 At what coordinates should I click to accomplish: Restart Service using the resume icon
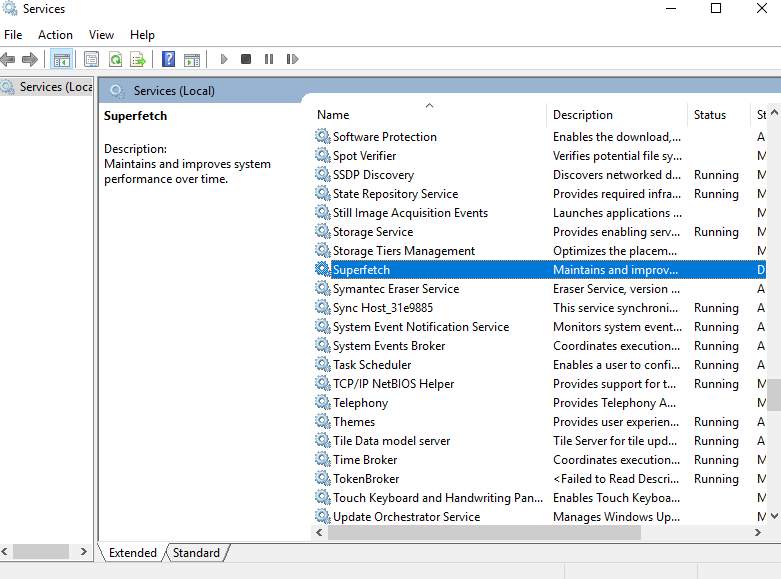click(x=292, y=59)
